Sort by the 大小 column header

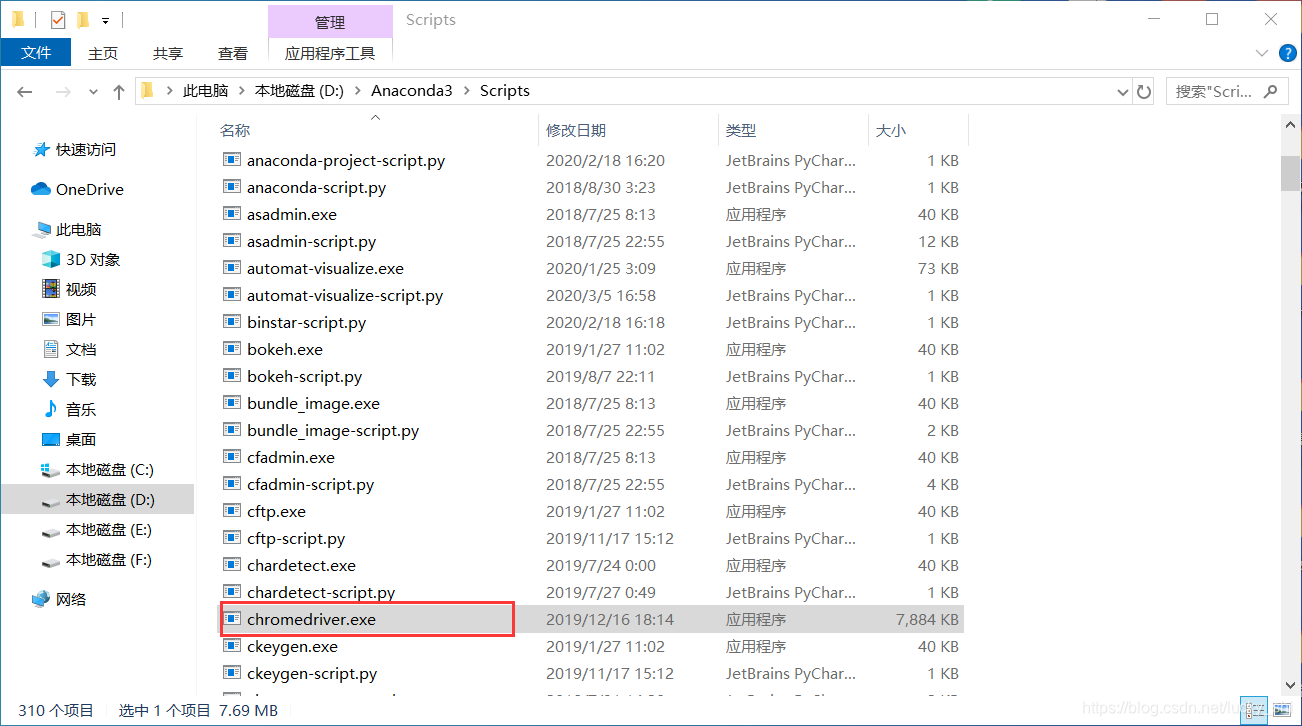click(x=892, y=130)
